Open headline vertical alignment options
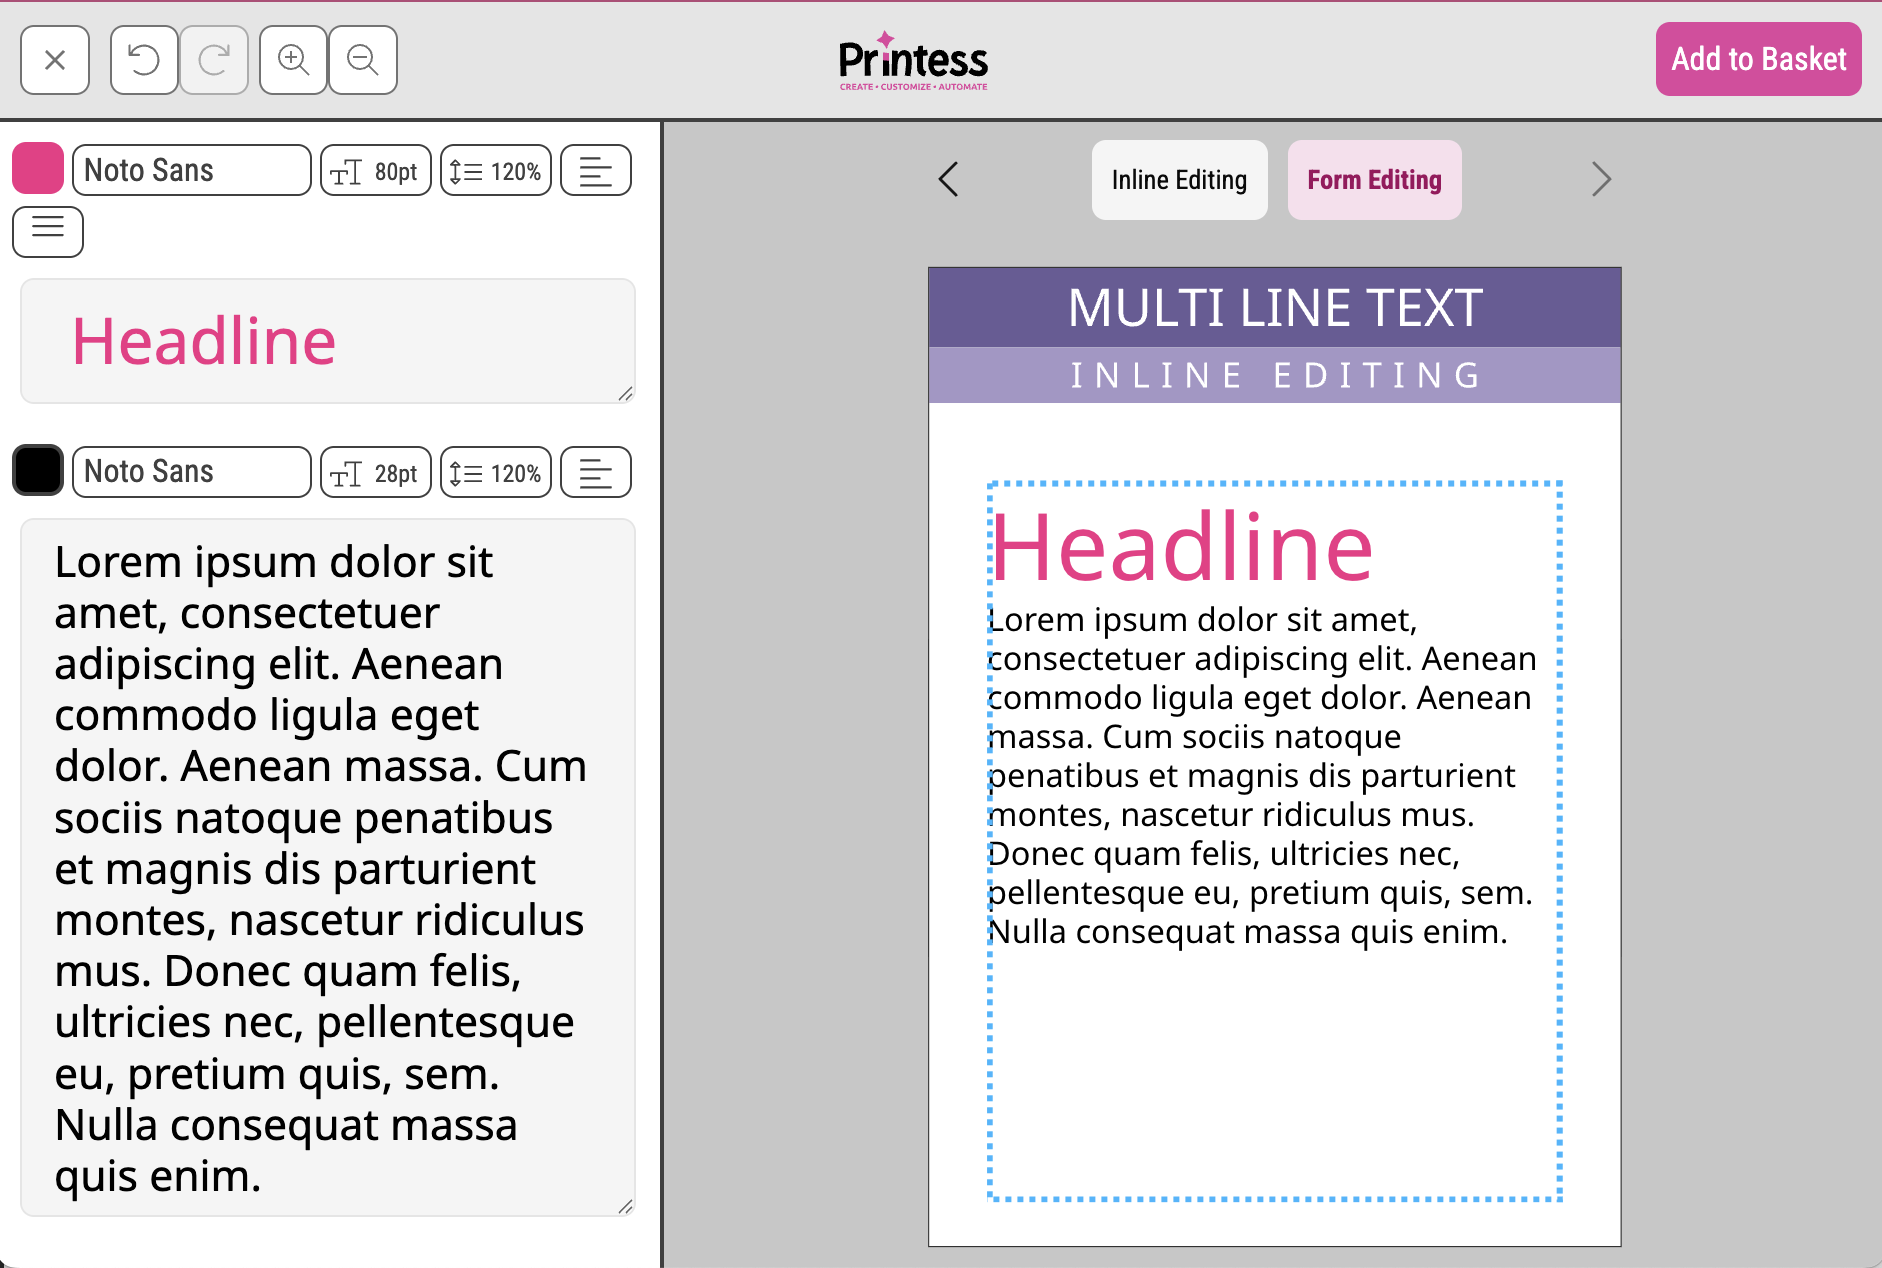The height and width of the screenshot is (1268, 1882). coord(48,231)
